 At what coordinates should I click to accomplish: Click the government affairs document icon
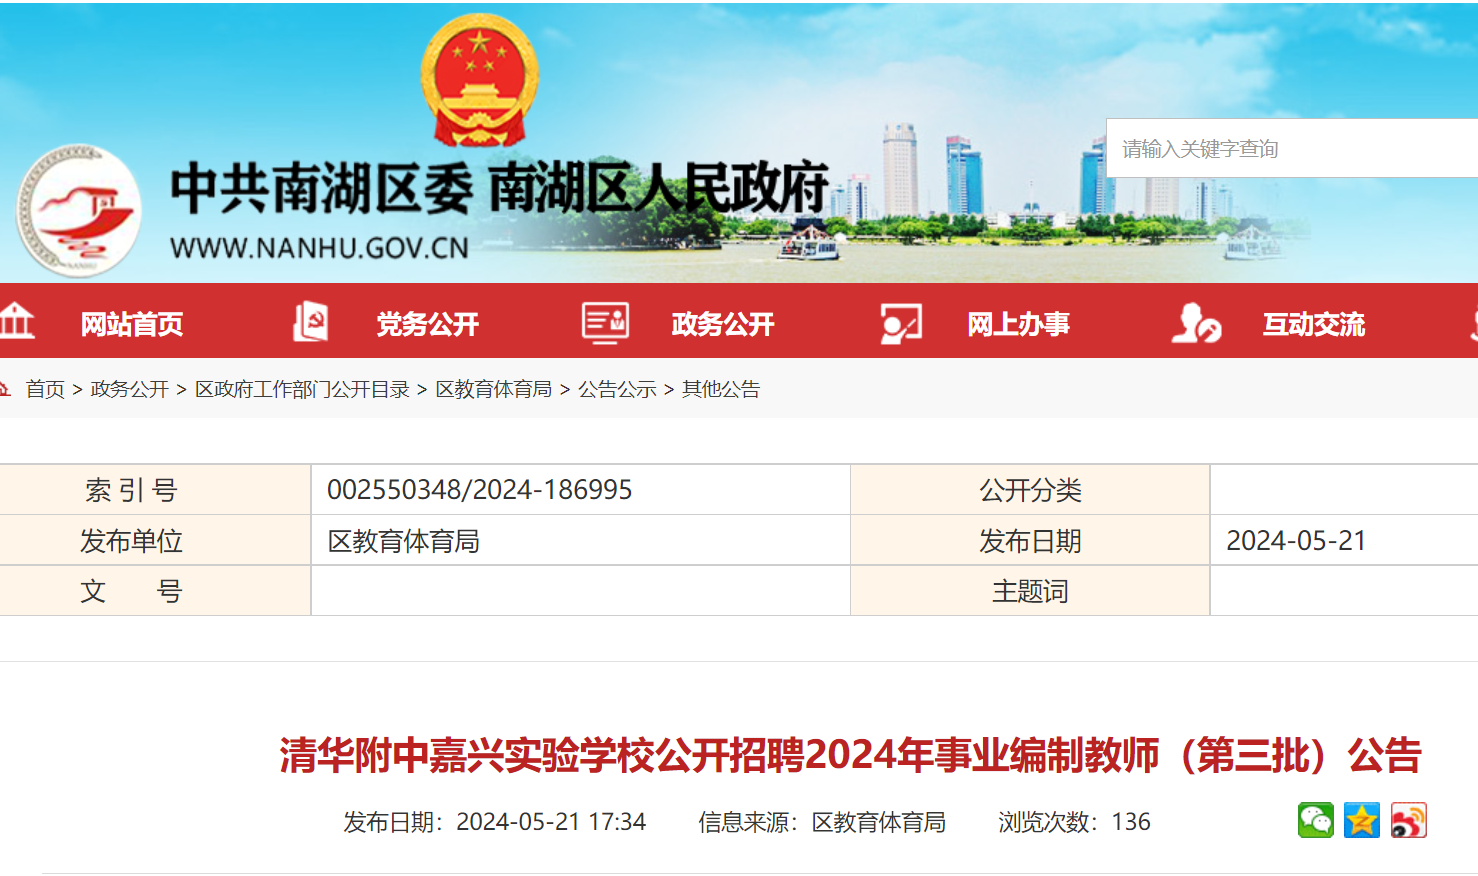605,323
